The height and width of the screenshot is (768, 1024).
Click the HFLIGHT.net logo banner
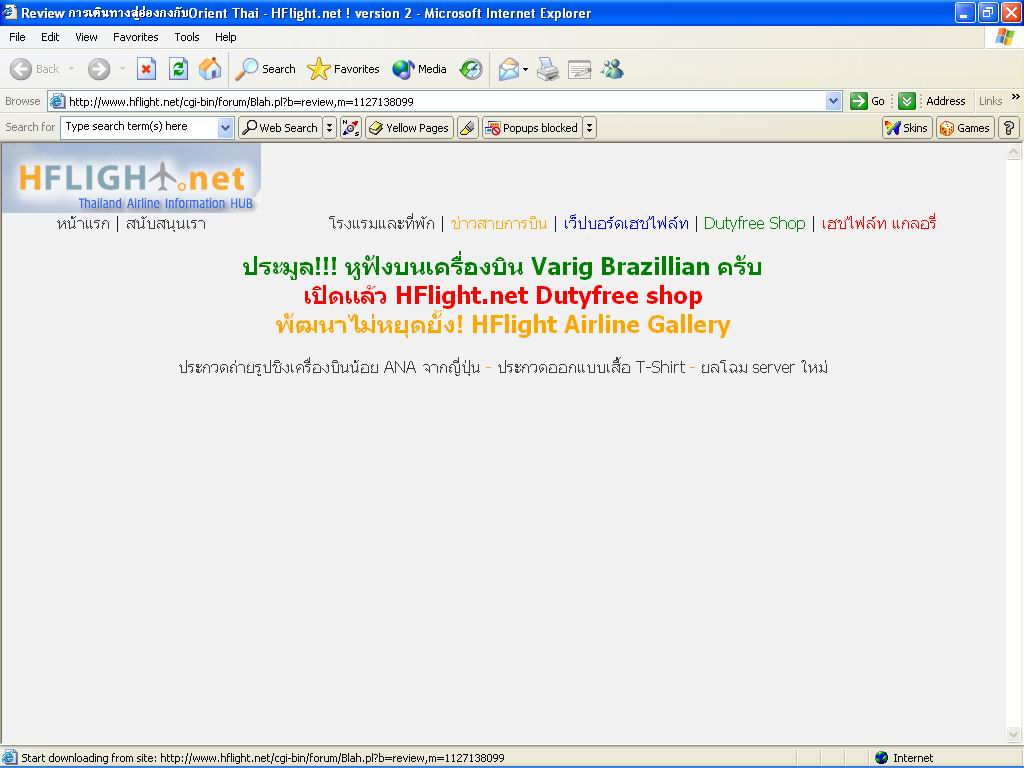(131, 178)
